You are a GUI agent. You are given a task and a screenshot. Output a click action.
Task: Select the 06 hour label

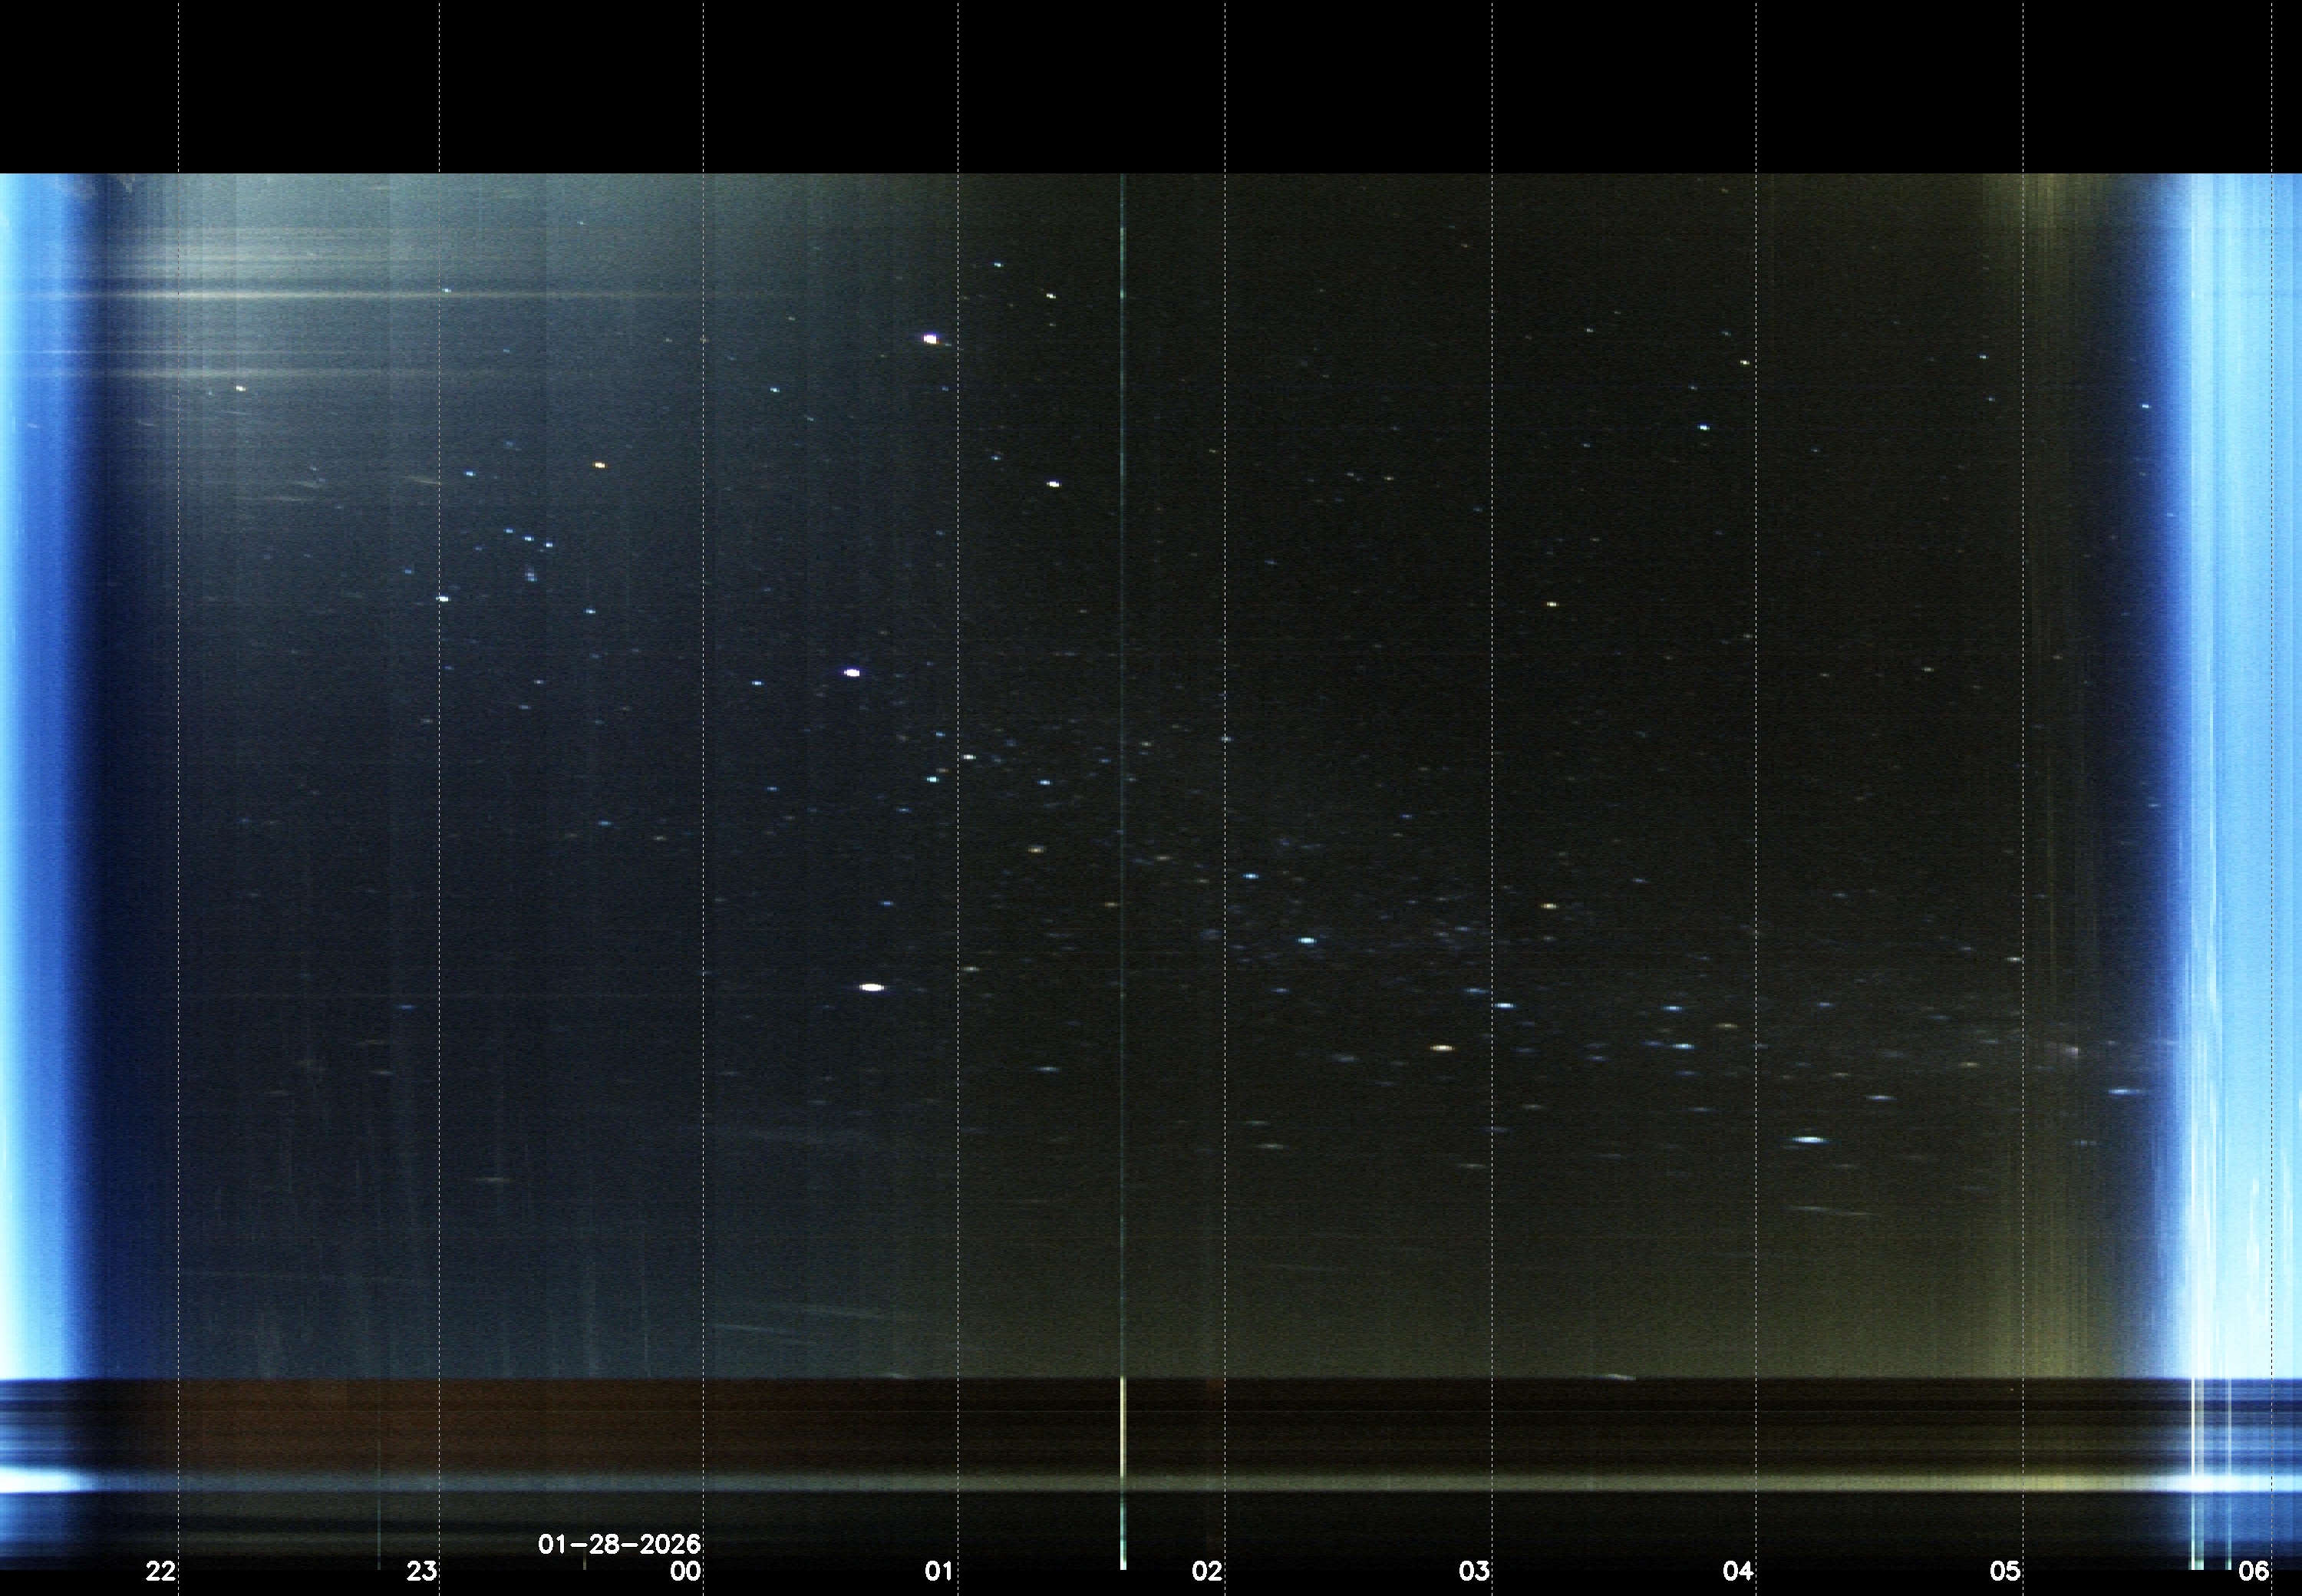click(2253, 1571)
